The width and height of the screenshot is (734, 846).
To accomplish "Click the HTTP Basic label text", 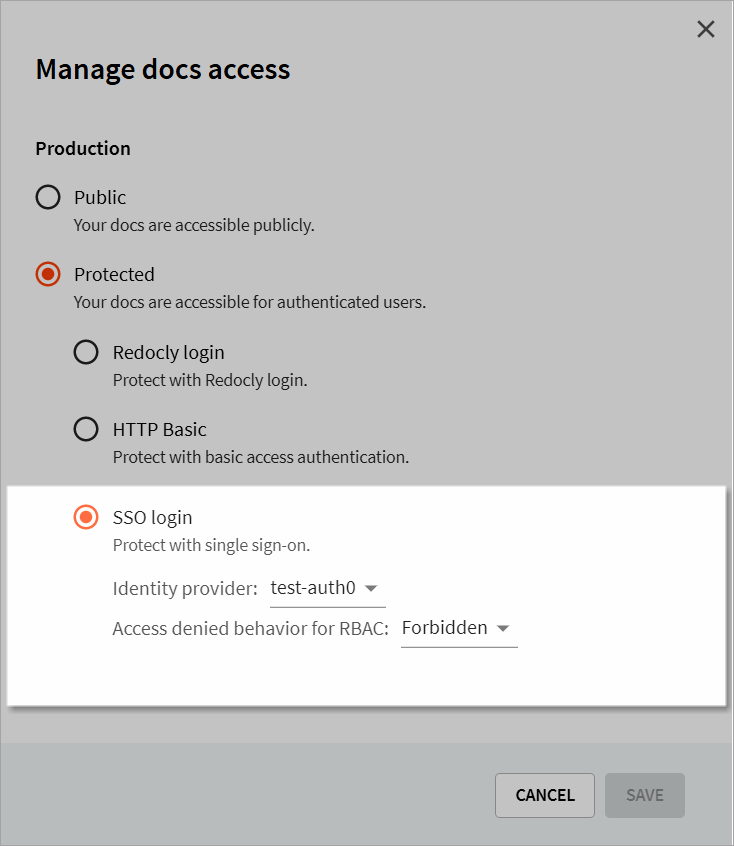I will (160, 429).
